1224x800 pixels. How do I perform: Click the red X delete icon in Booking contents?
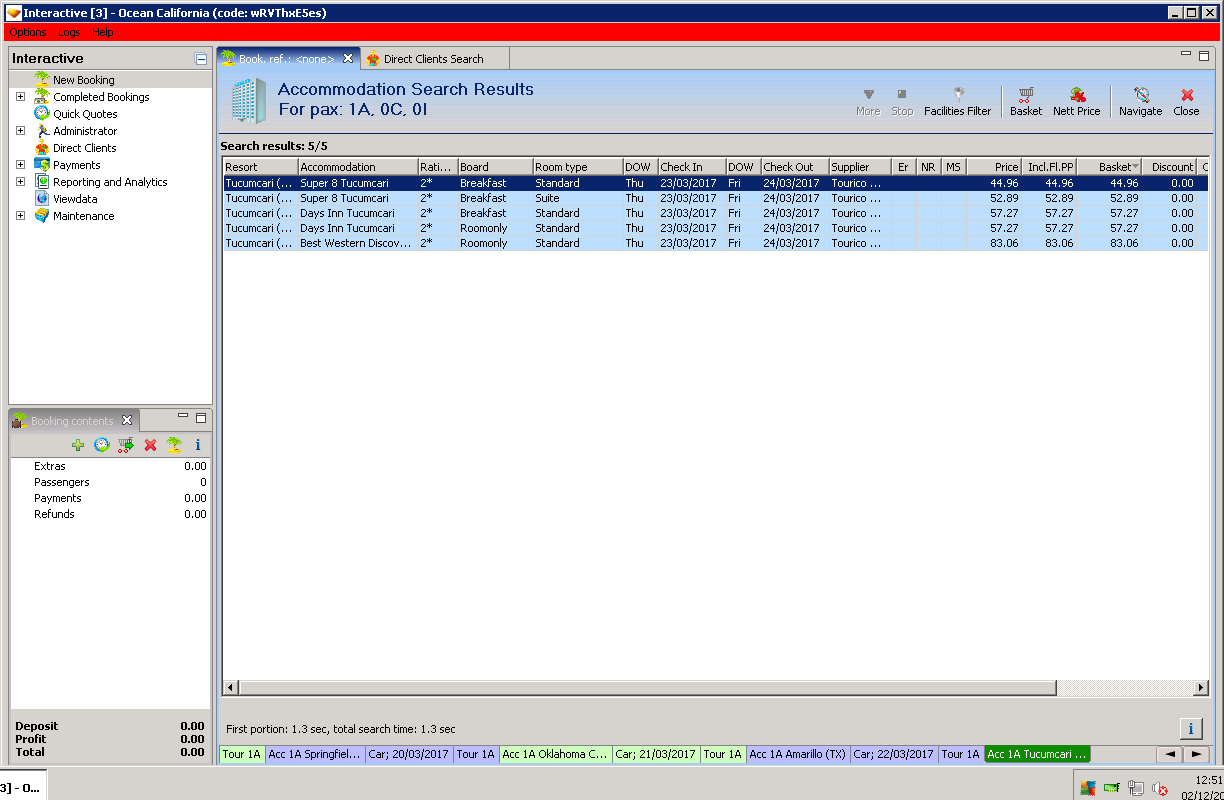pyautogui.click(x=150, y=445)
